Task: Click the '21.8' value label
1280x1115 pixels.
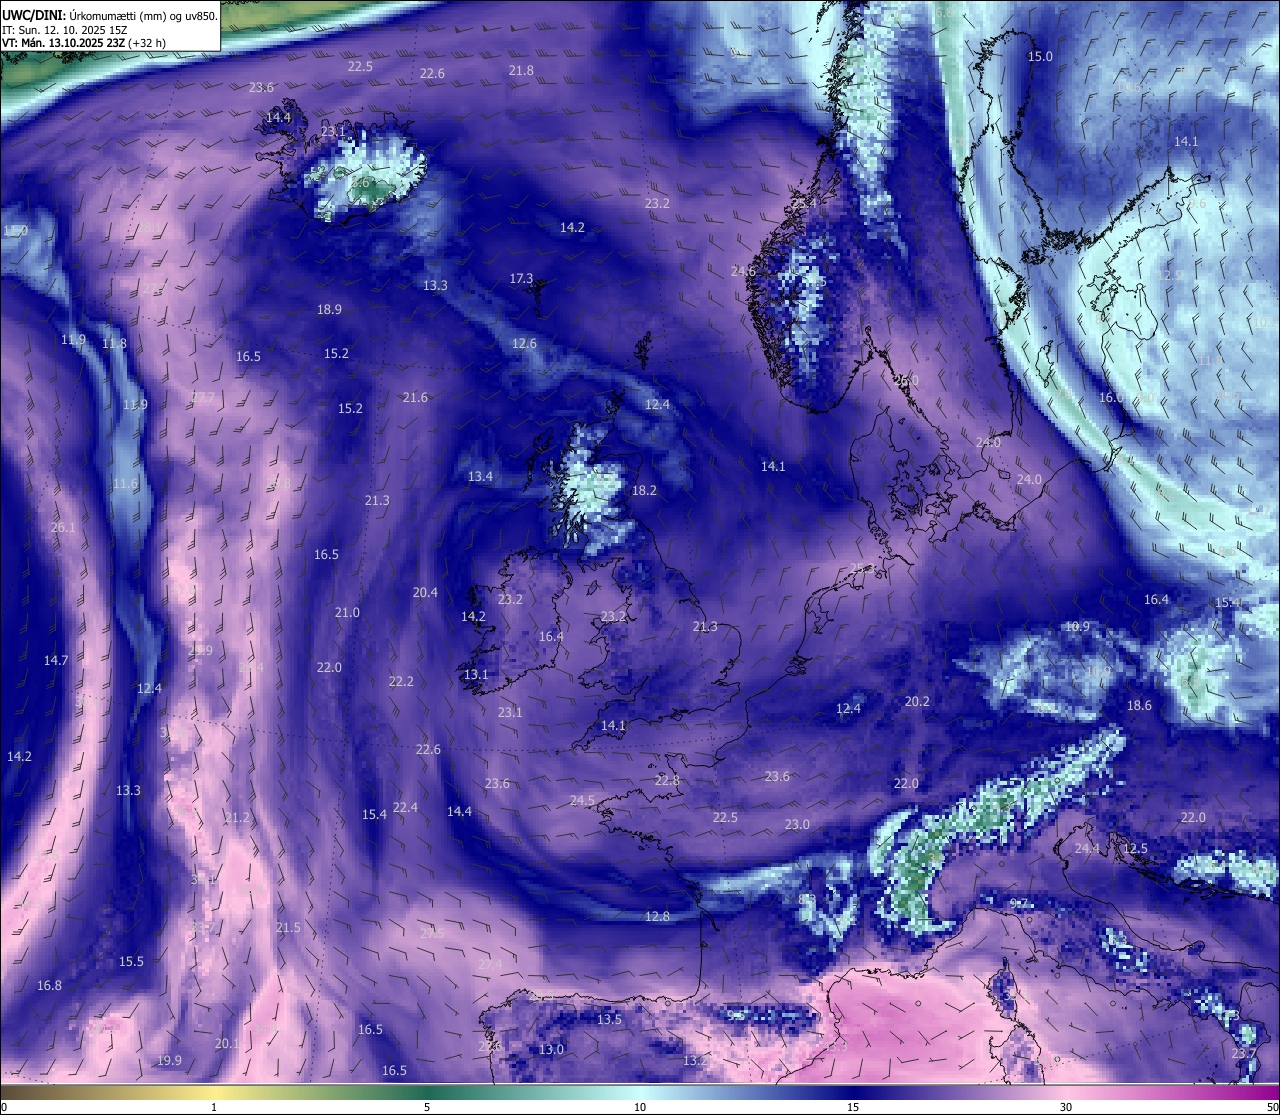Action: coord(521,71)
